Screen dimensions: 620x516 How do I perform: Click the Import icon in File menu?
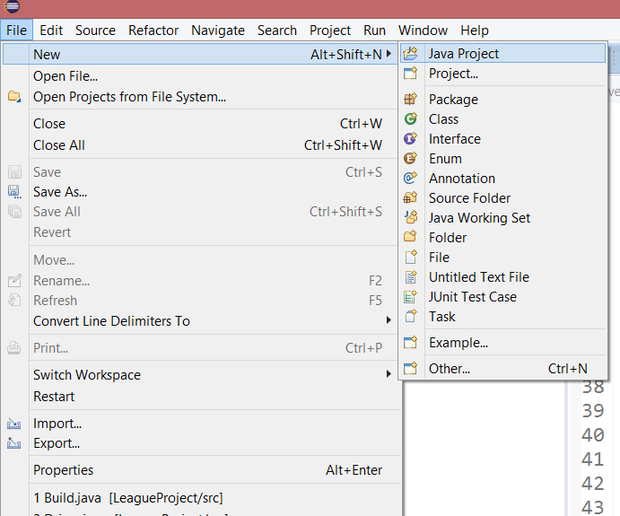point(14,424)
